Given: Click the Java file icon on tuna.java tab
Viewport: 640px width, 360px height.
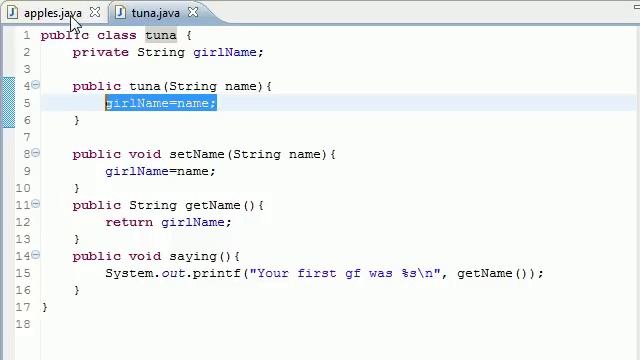Looking at the screenshot, I should click(120, 13).
